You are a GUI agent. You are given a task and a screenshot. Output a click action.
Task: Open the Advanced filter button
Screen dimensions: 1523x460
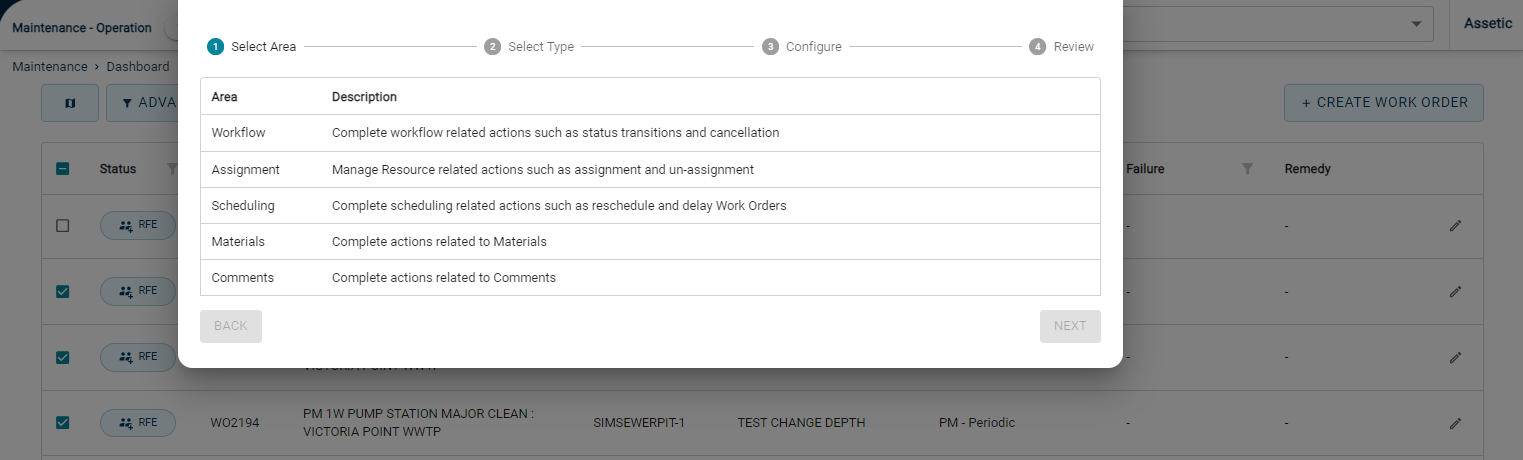[x=142, y=103]
